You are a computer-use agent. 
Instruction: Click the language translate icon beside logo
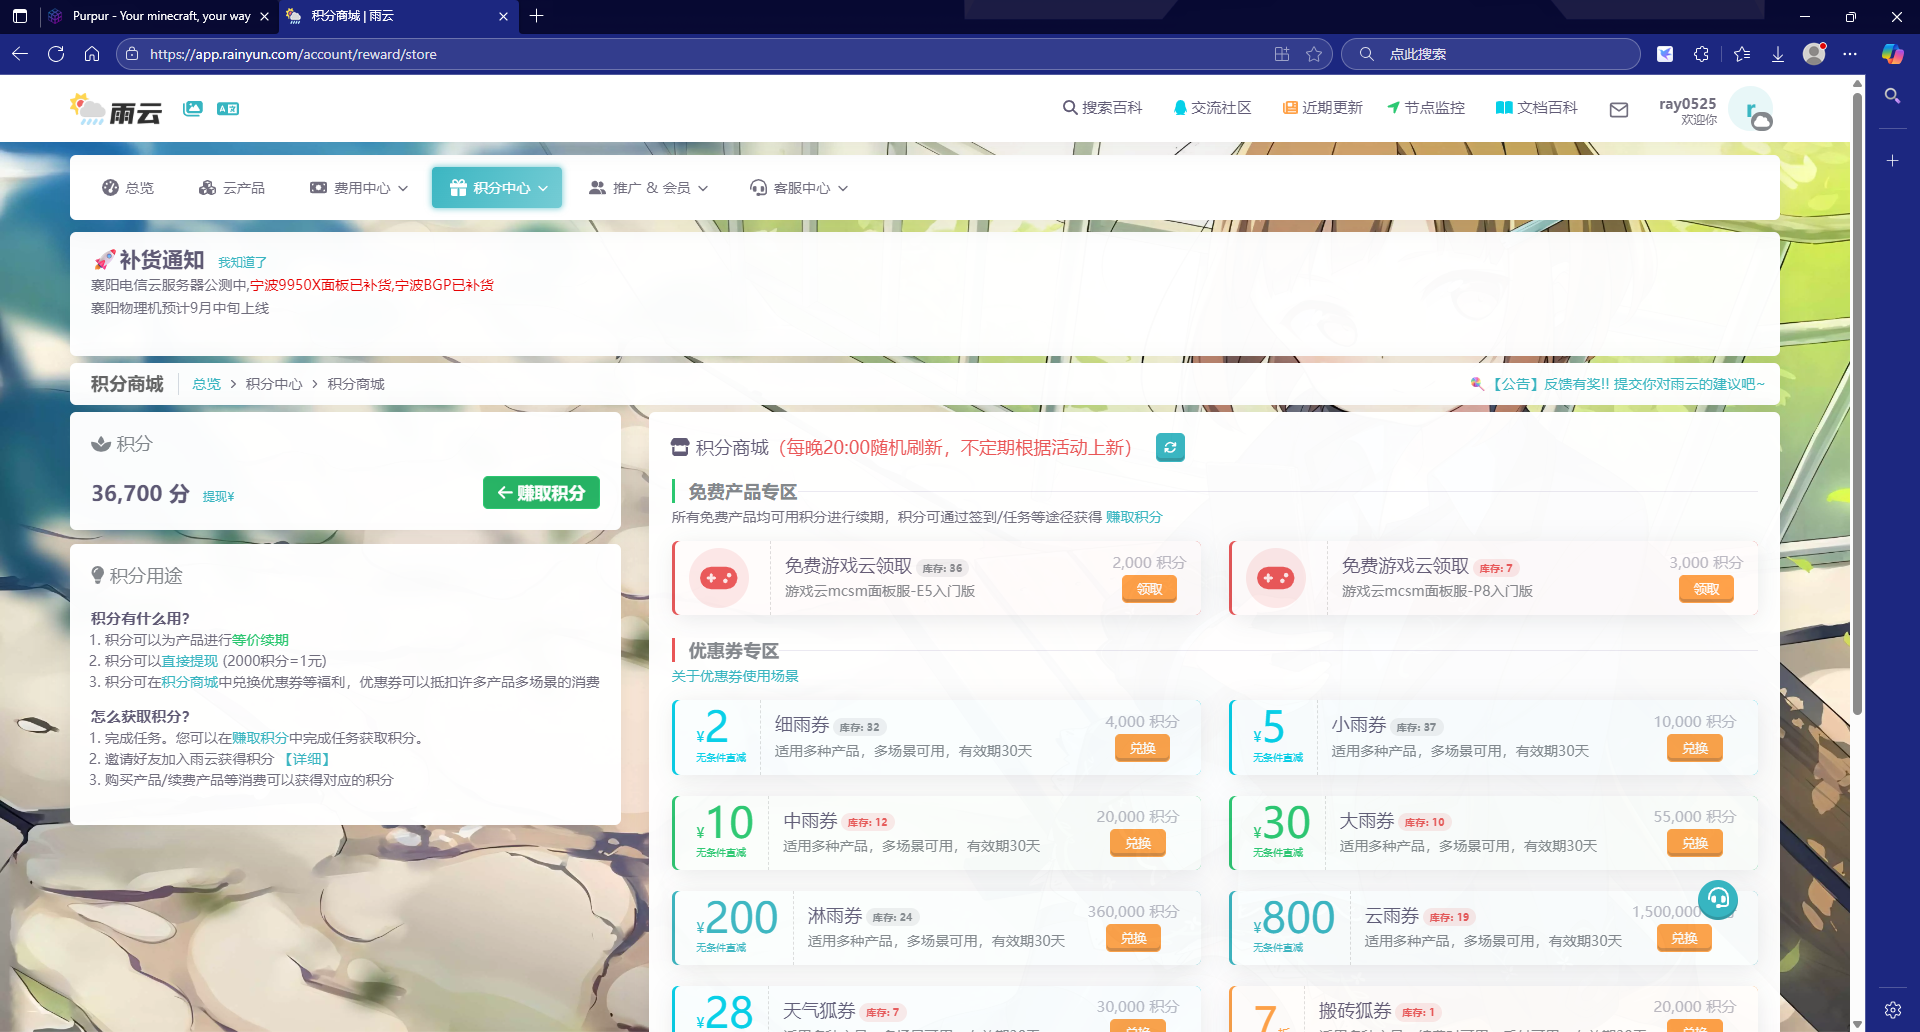228,108
